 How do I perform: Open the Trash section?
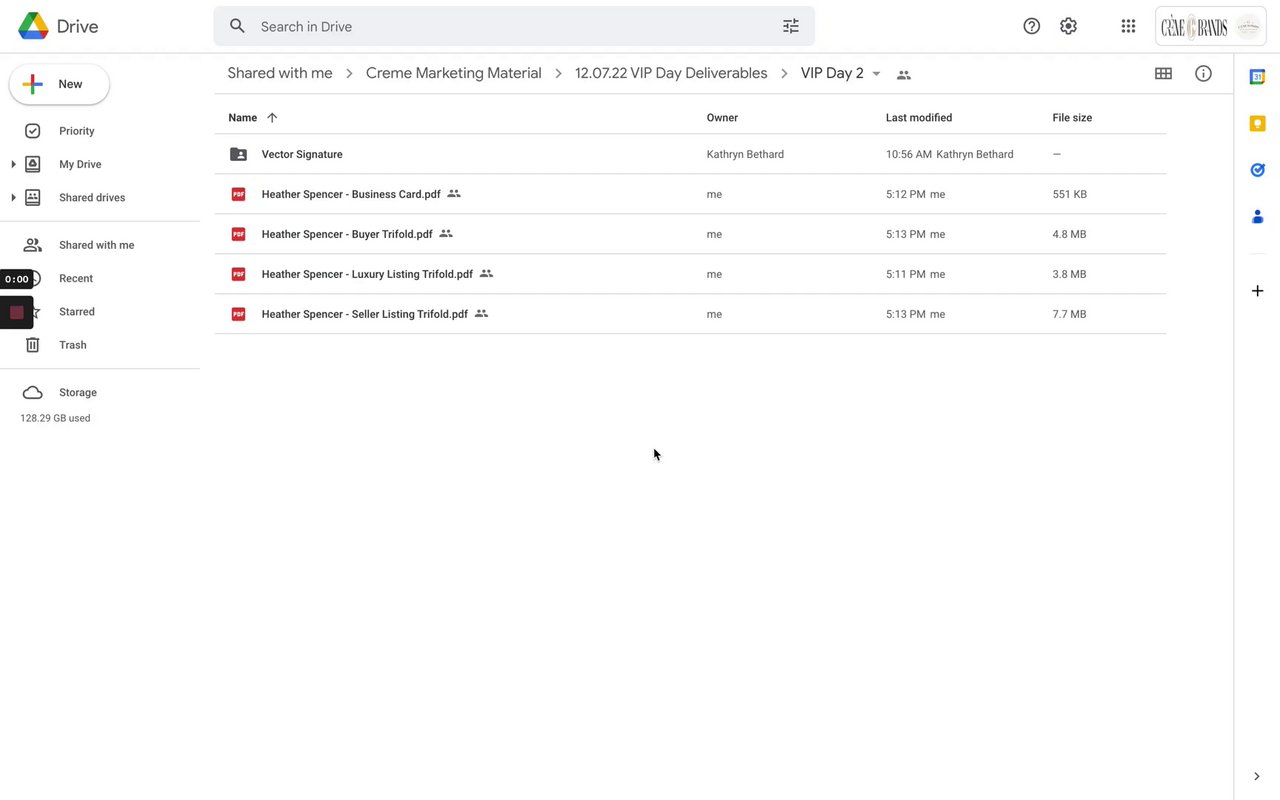pos(72,345)
